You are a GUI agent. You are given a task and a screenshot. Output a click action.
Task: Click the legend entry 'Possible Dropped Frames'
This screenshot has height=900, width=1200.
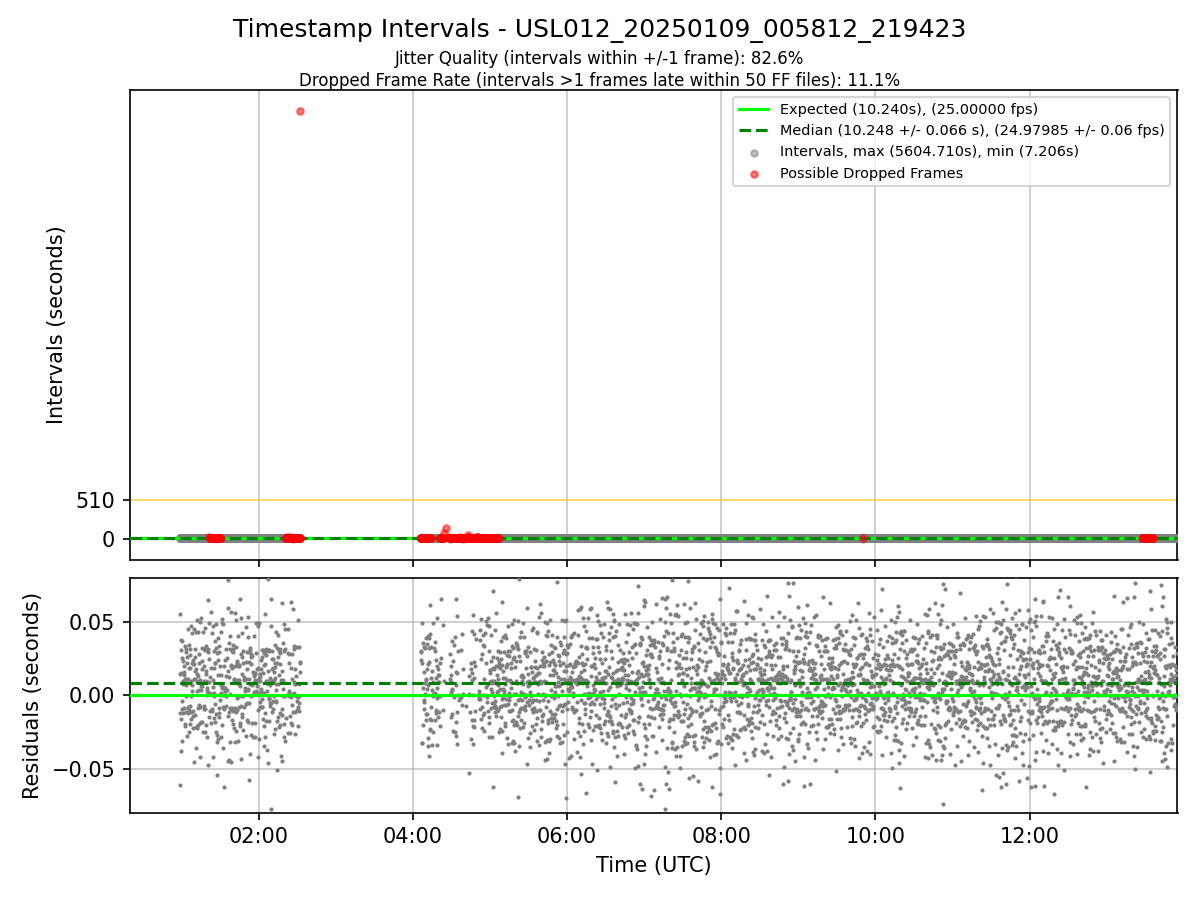click(x=871, y=173)
